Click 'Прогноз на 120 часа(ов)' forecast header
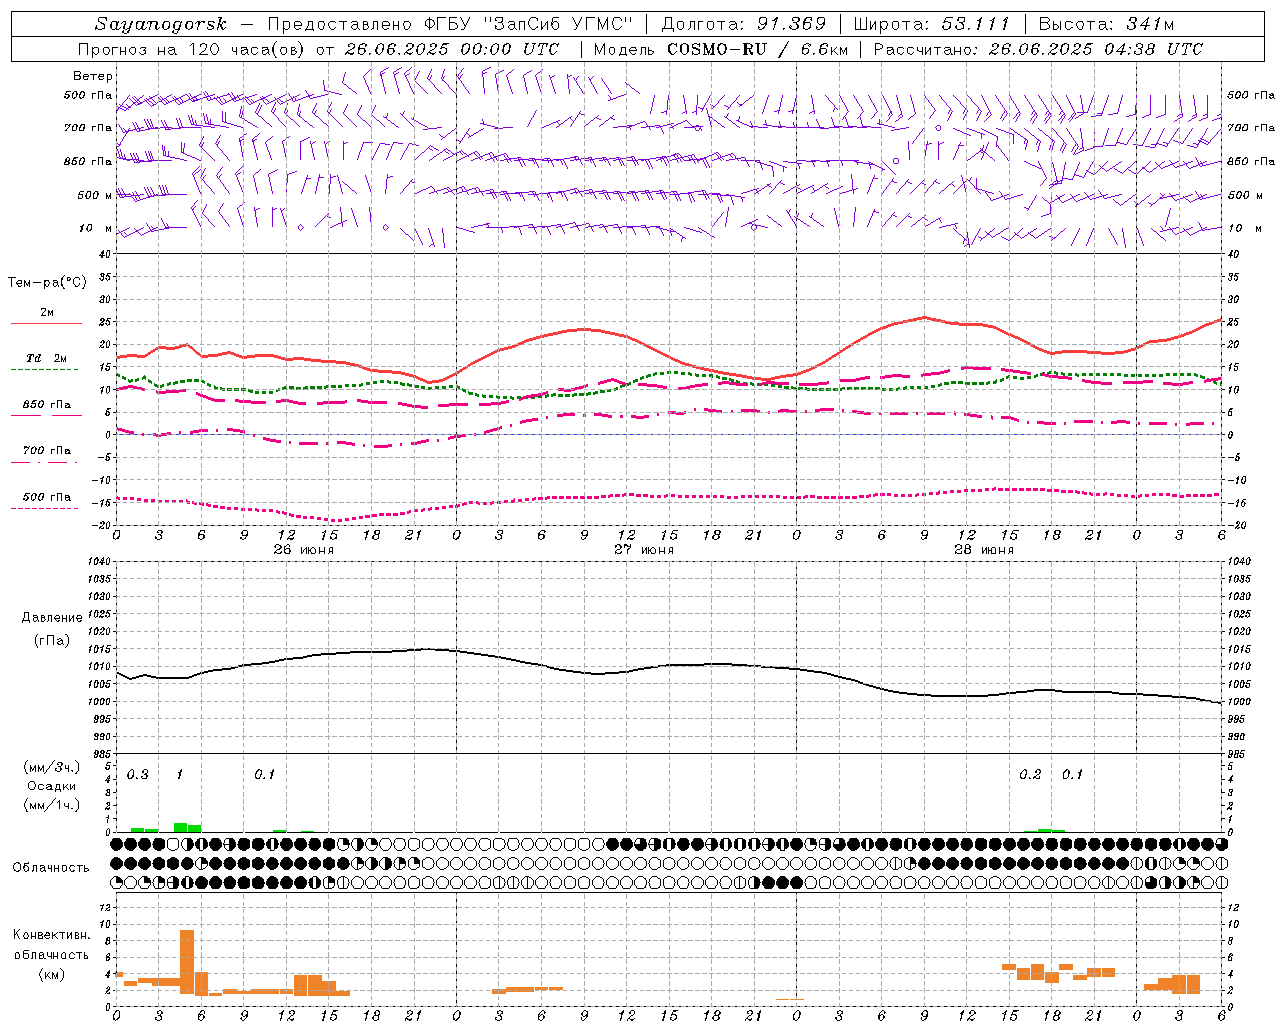The width and height of the screenshot is (1280, 1024). click(193, 49)
